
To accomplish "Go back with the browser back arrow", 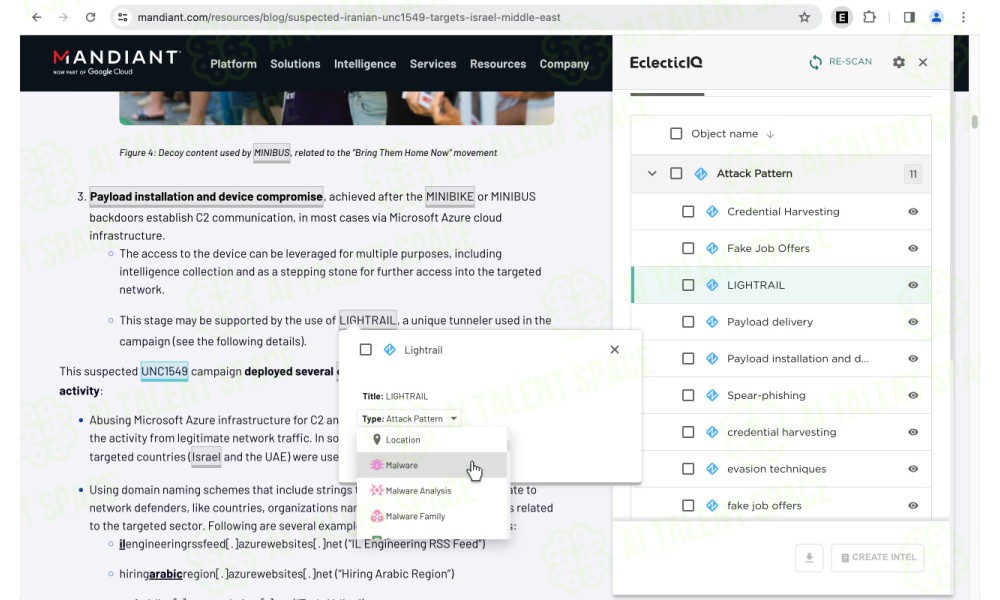I will (x=36, y=17).
